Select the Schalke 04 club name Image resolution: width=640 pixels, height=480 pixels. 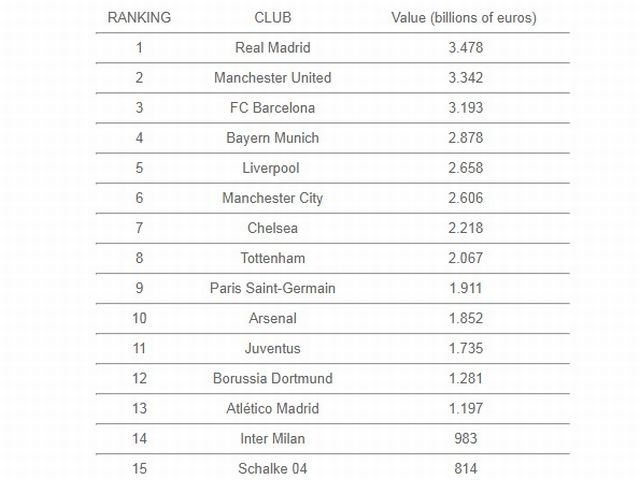tap(273, 469)
